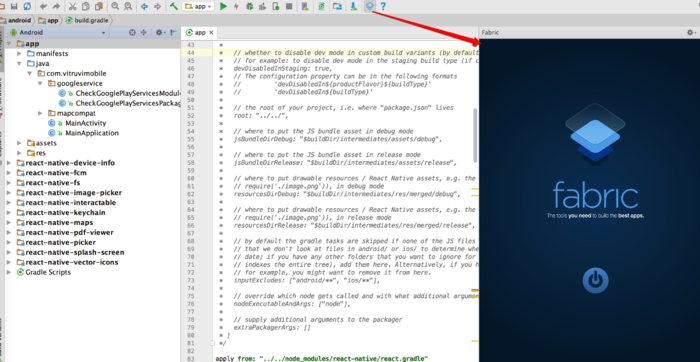Open SDK Manager download icon
Viewport: 700px width, 362px height.
354,6
